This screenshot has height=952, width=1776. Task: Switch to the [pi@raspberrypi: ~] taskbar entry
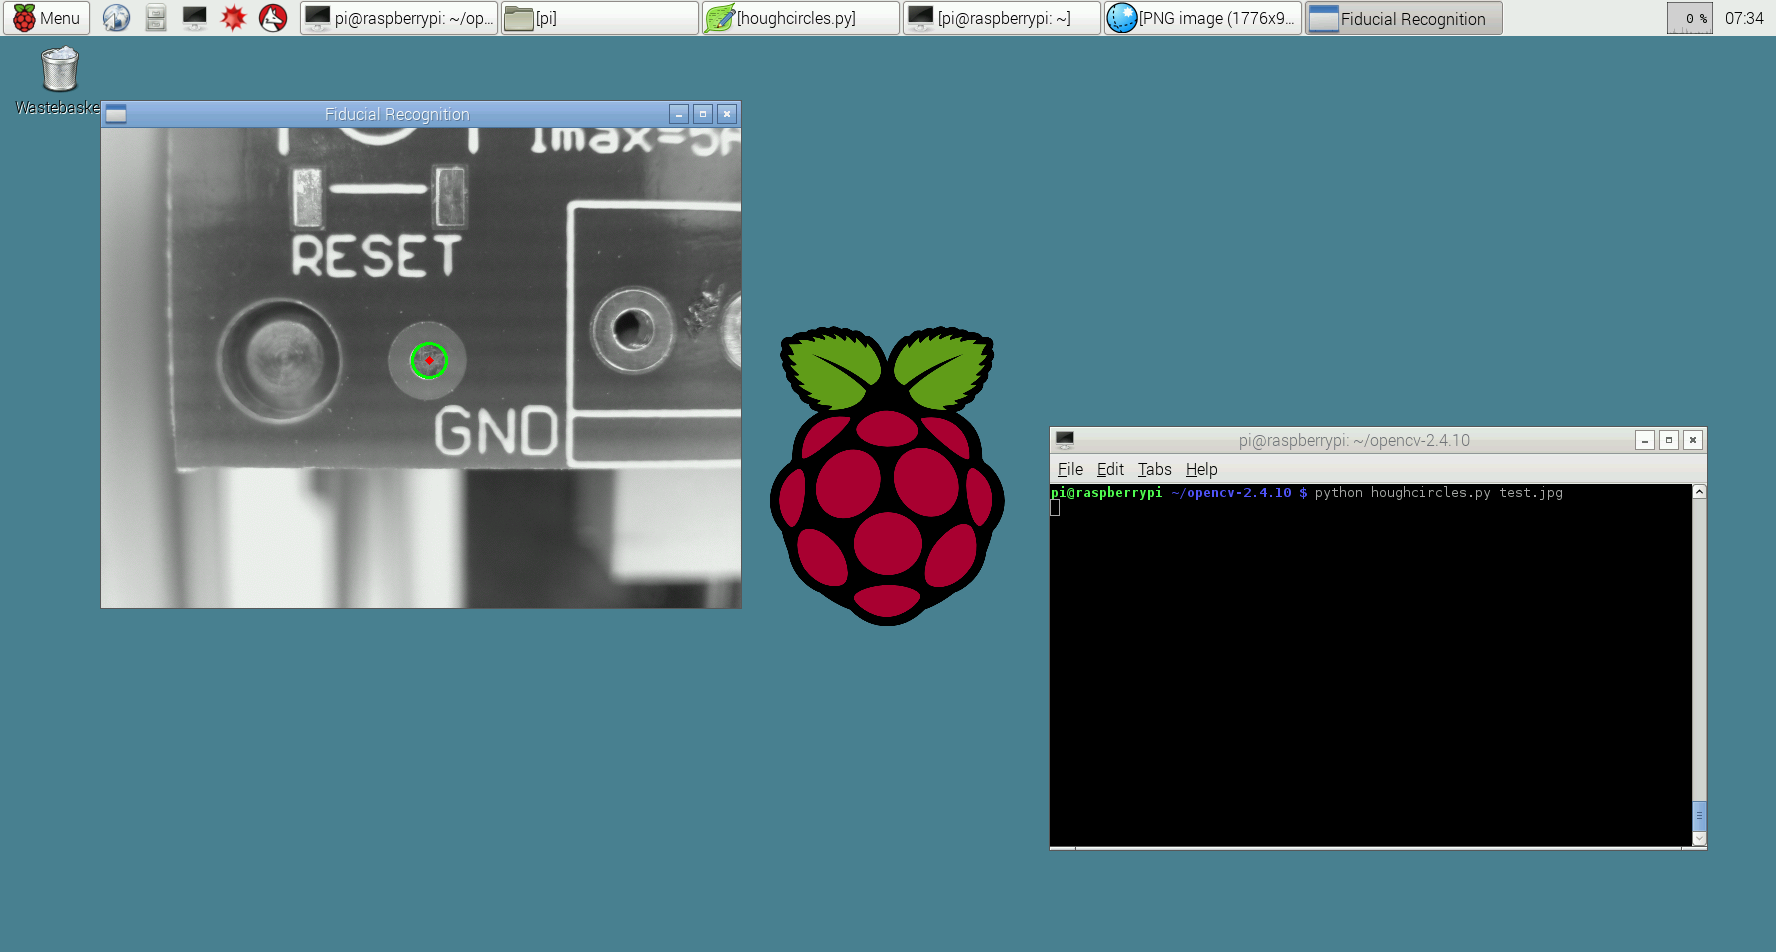(1002, 18)
